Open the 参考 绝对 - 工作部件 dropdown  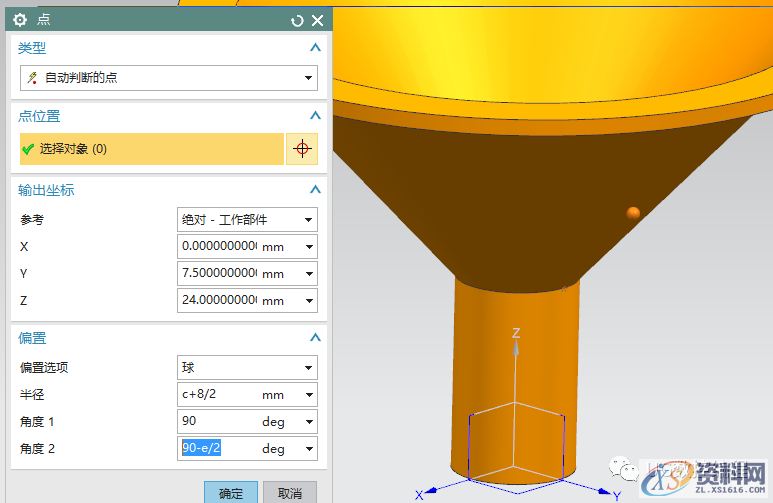click(x=247, y=219)
